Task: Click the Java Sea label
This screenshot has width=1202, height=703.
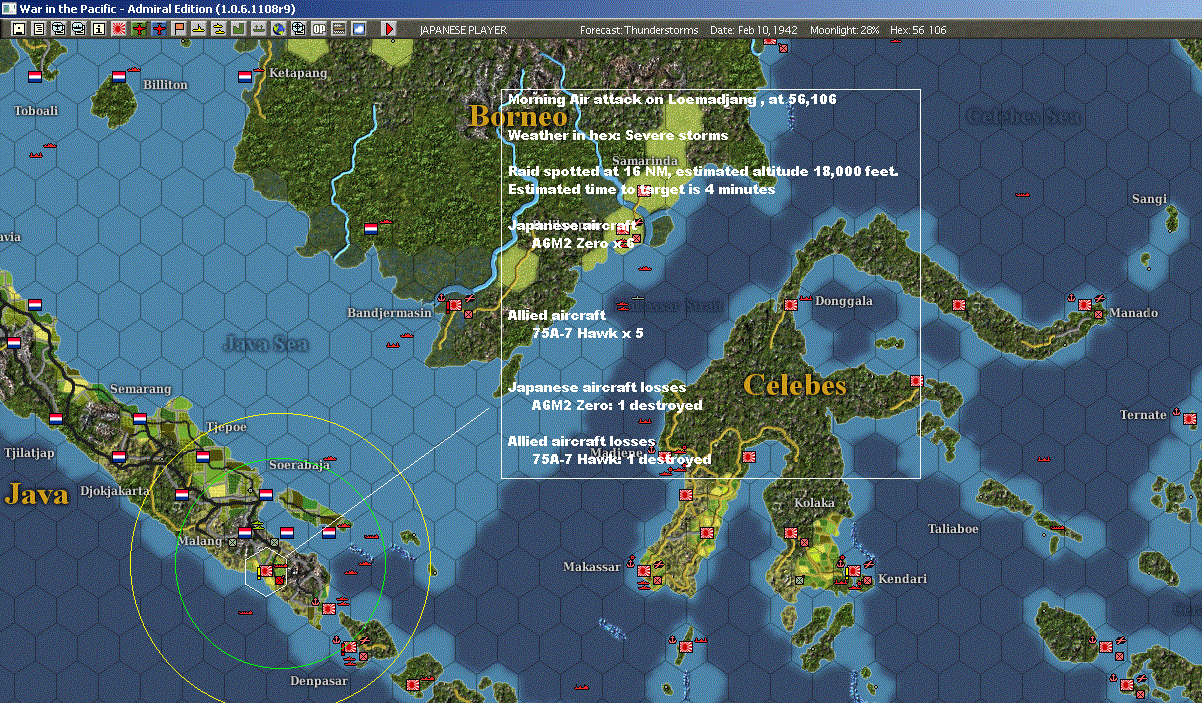Action: pyautogui.click(x=265, y=343)
